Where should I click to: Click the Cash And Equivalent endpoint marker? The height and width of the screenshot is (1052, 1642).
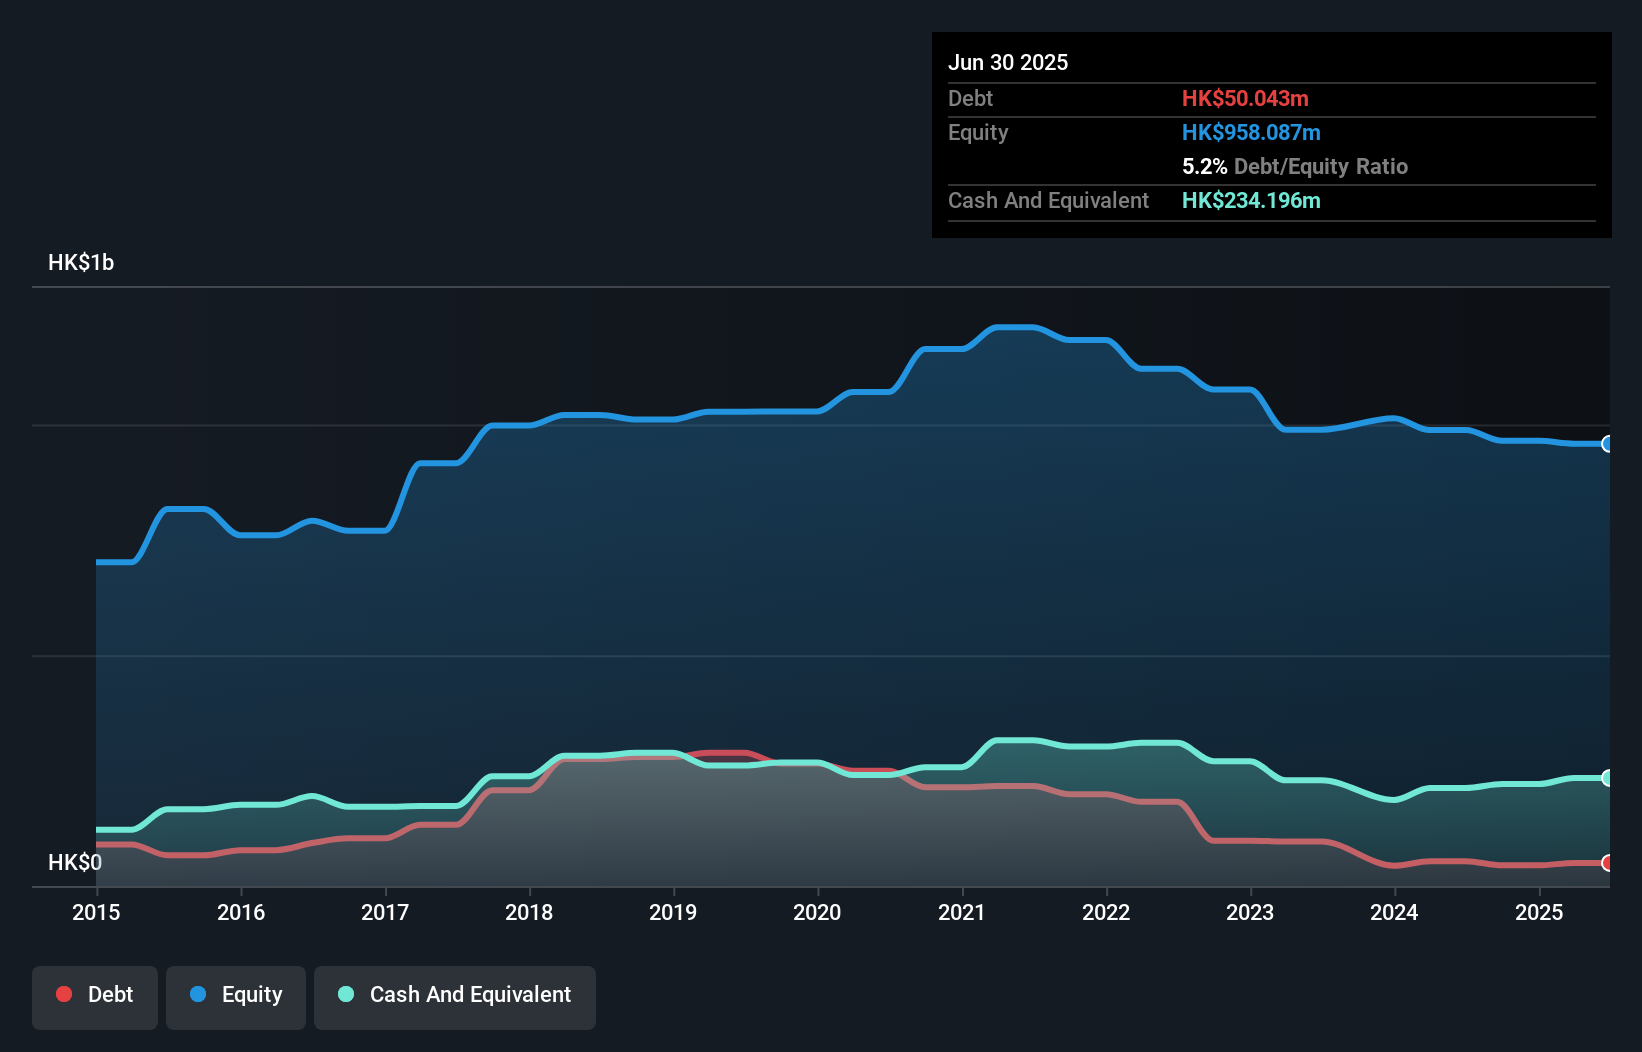tap(1607, 778)
